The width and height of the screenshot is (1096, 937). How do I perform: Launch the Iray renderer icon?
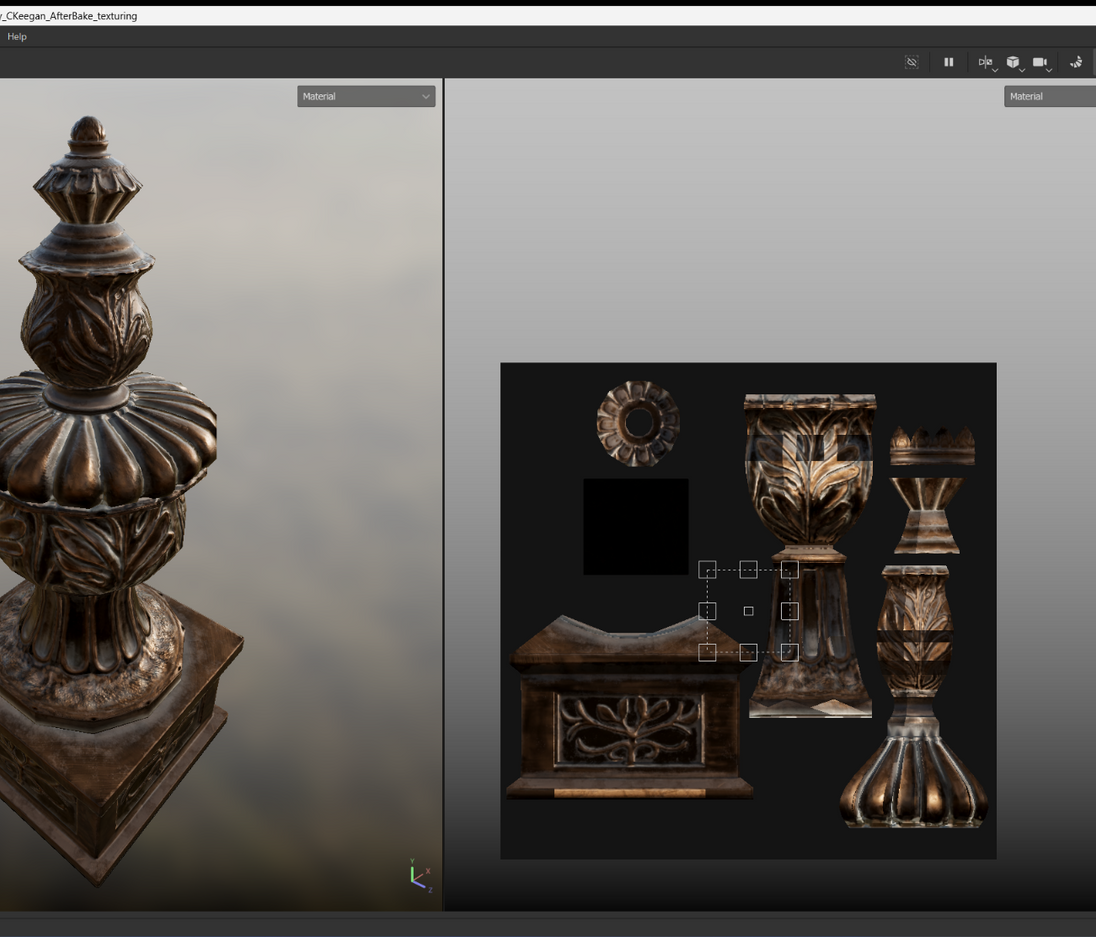pyautogui.click(x=1076, y=62)
